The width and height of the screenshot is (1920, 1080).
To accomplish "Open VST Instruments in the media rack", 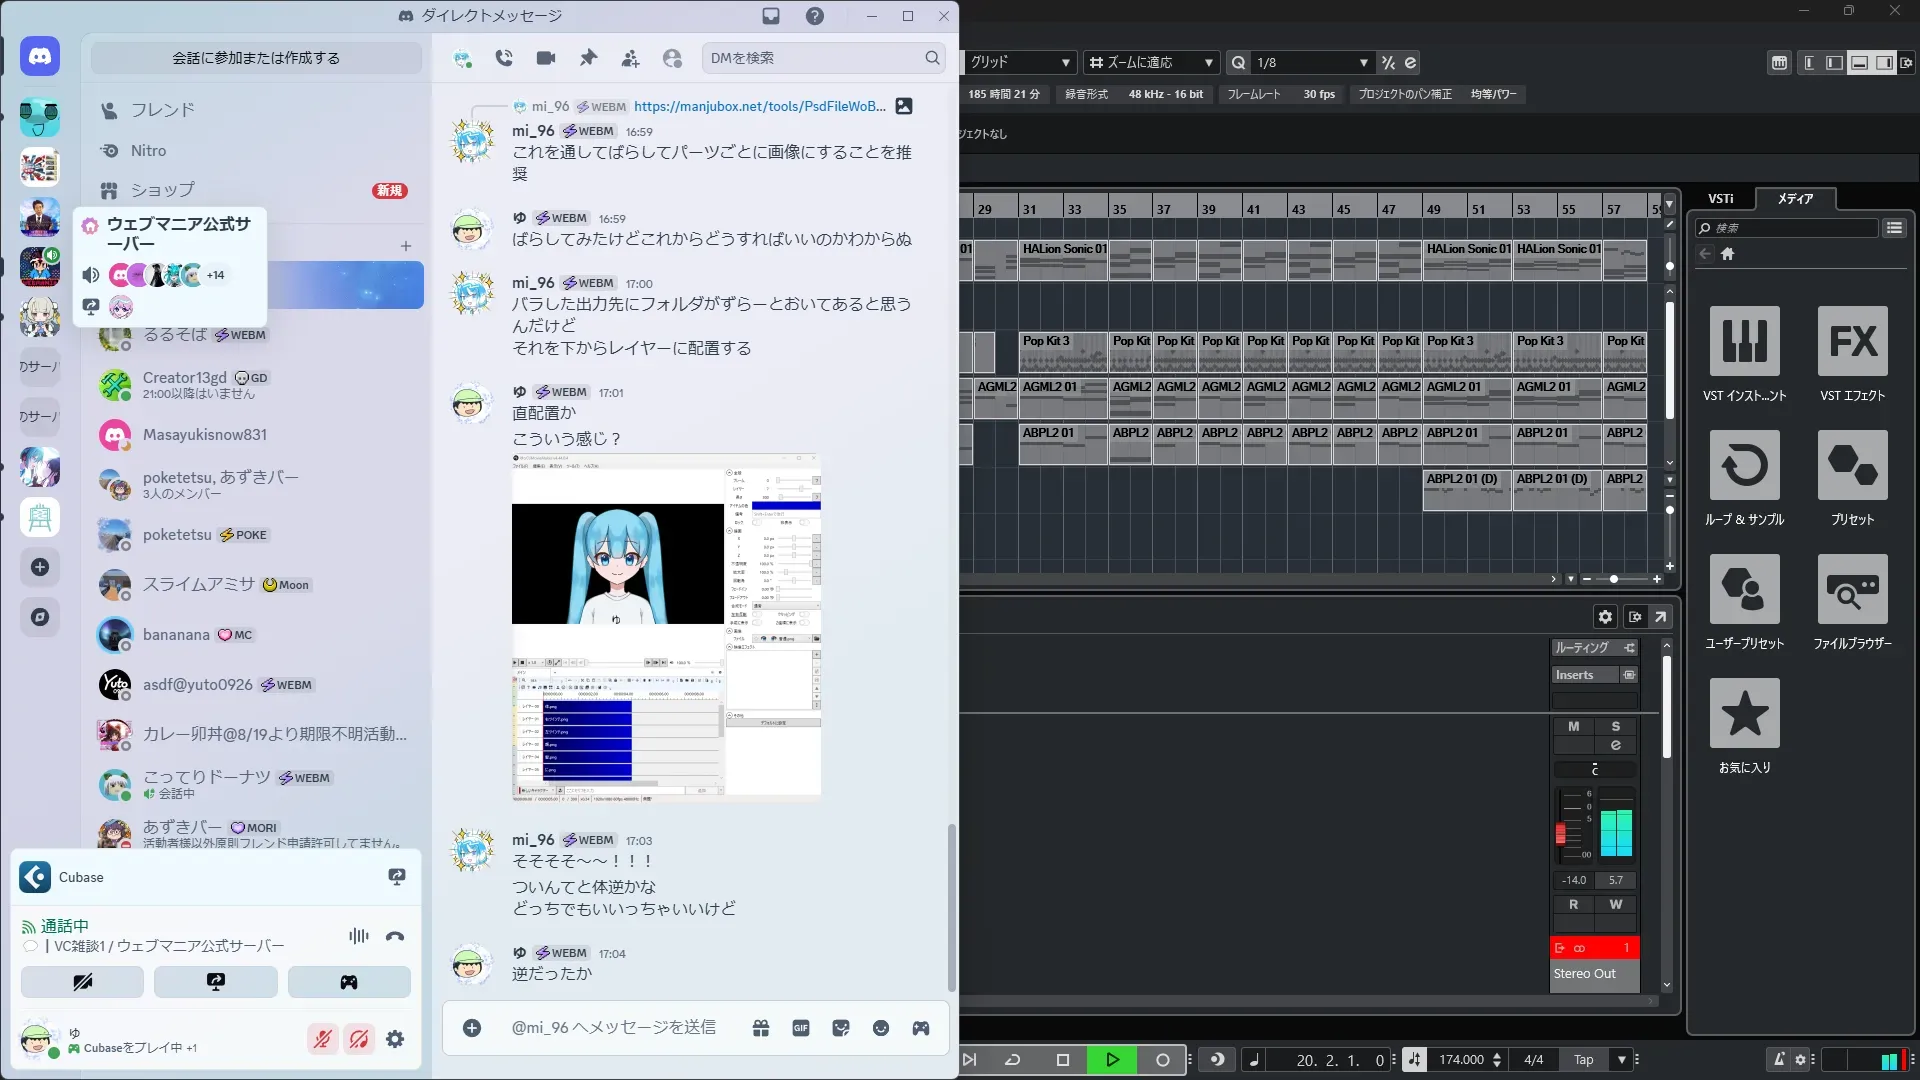I will pyautogui.click(x=1744, y=342).
